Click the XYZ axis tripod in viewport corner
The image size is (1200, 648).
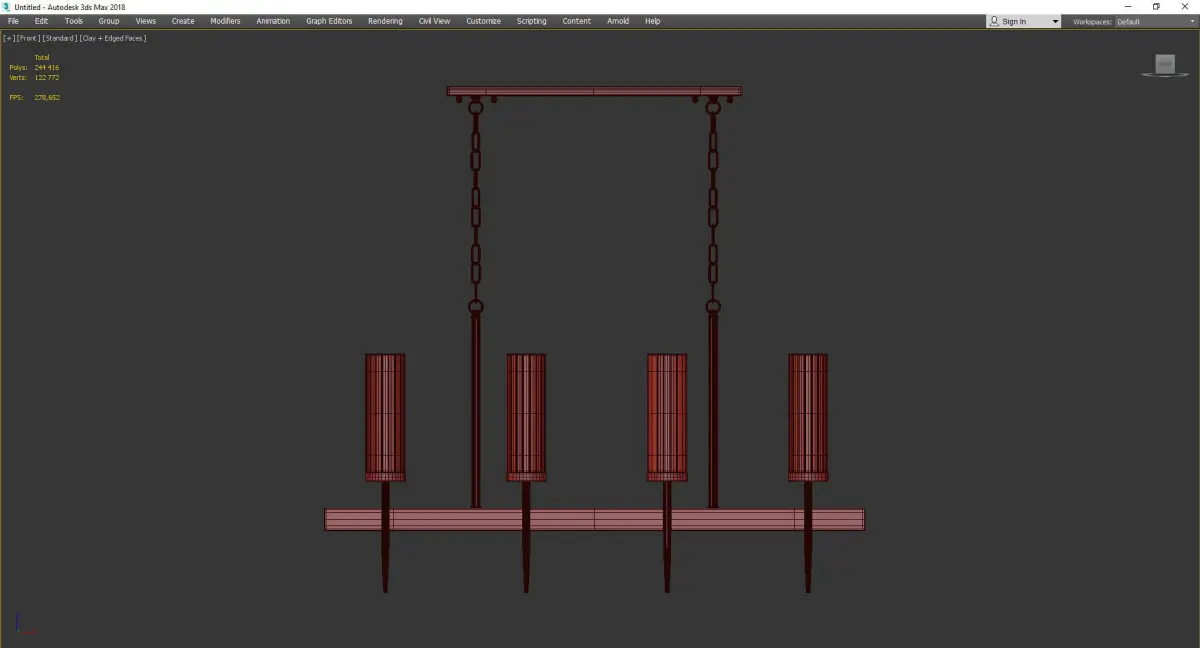(24, 626)
